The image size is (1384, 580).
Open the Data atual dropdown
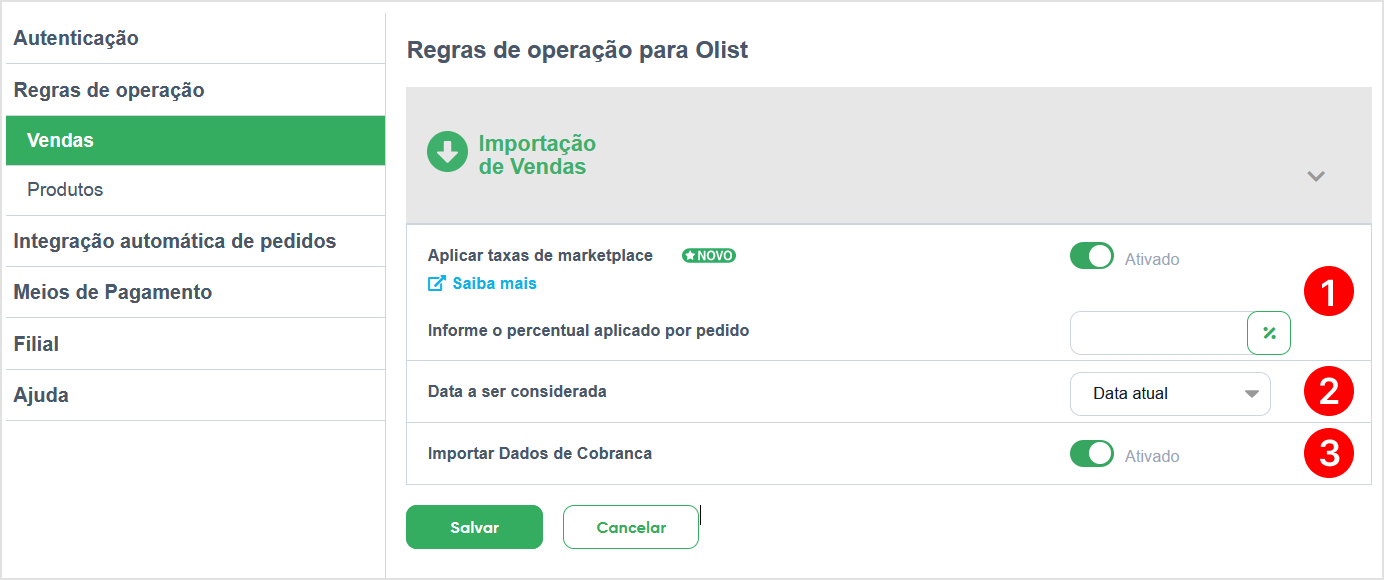coord(1170,394)
